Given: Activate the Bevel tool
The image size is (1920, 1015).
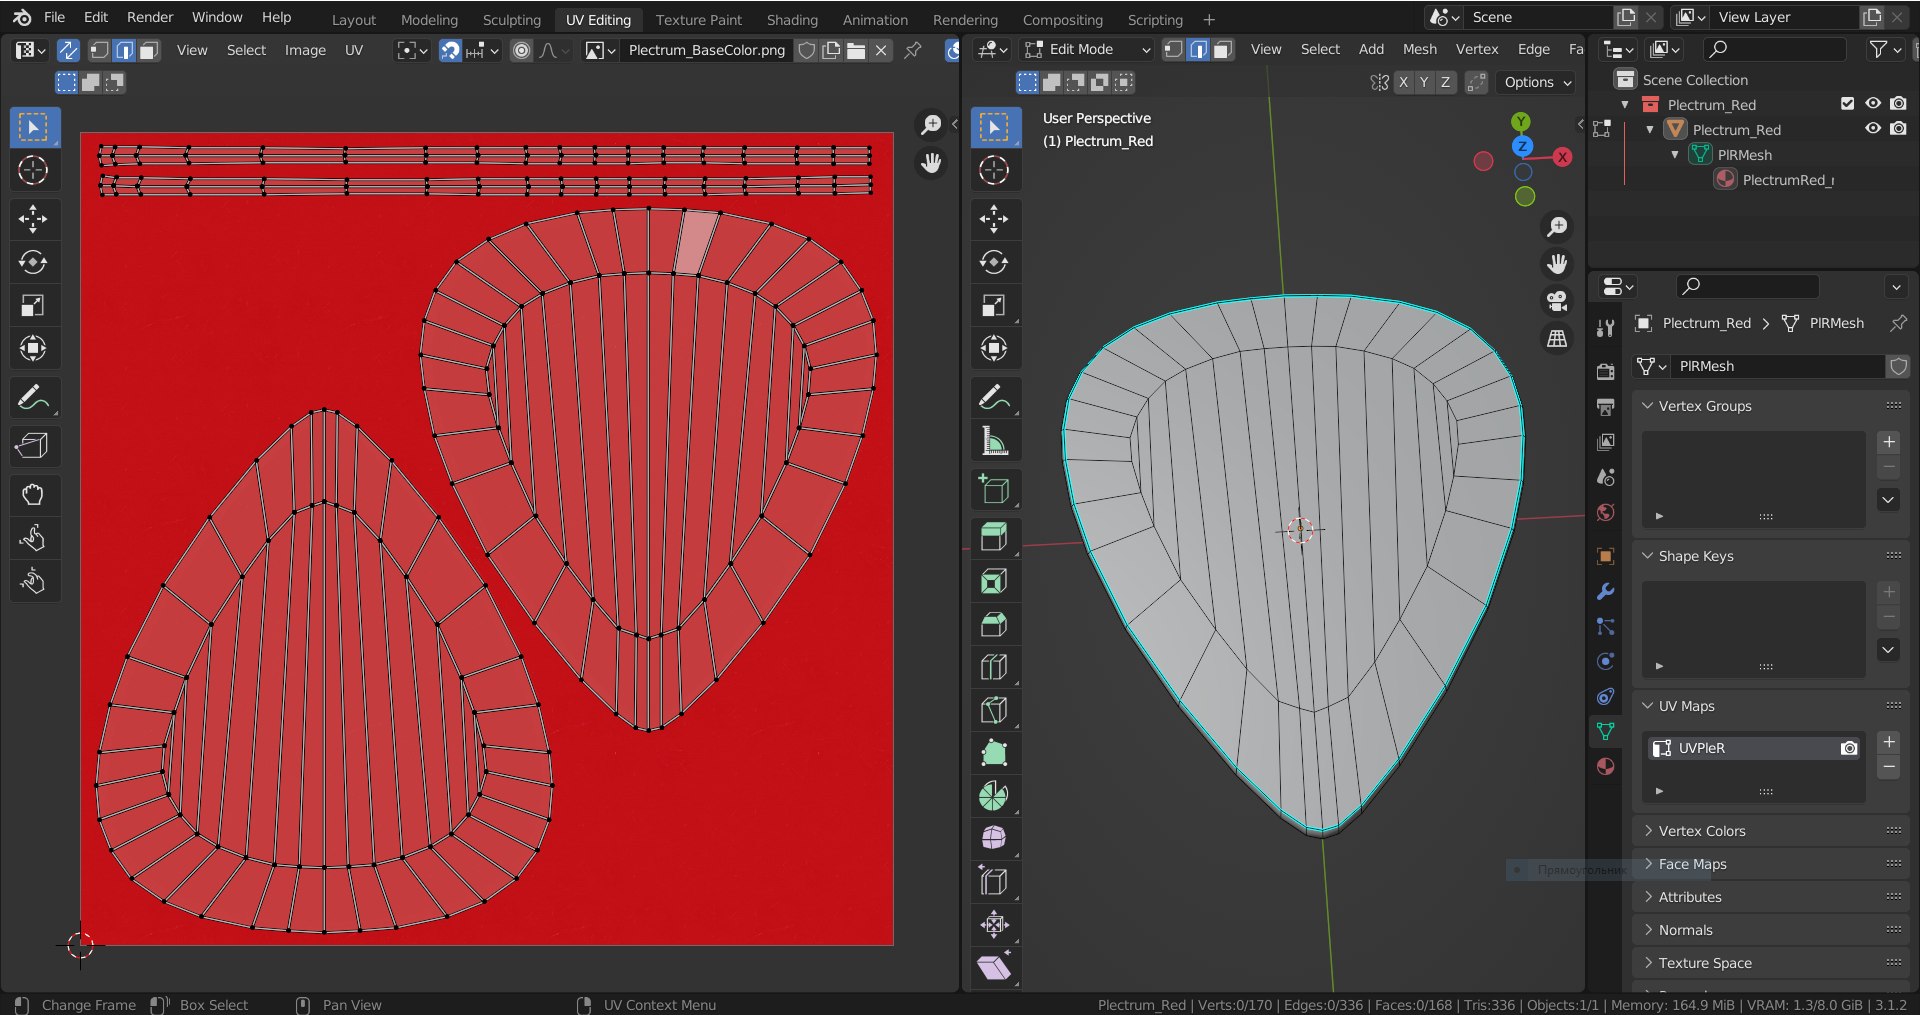Looking at the screenshot, I should pyautogui.click(x=994, y=624).
